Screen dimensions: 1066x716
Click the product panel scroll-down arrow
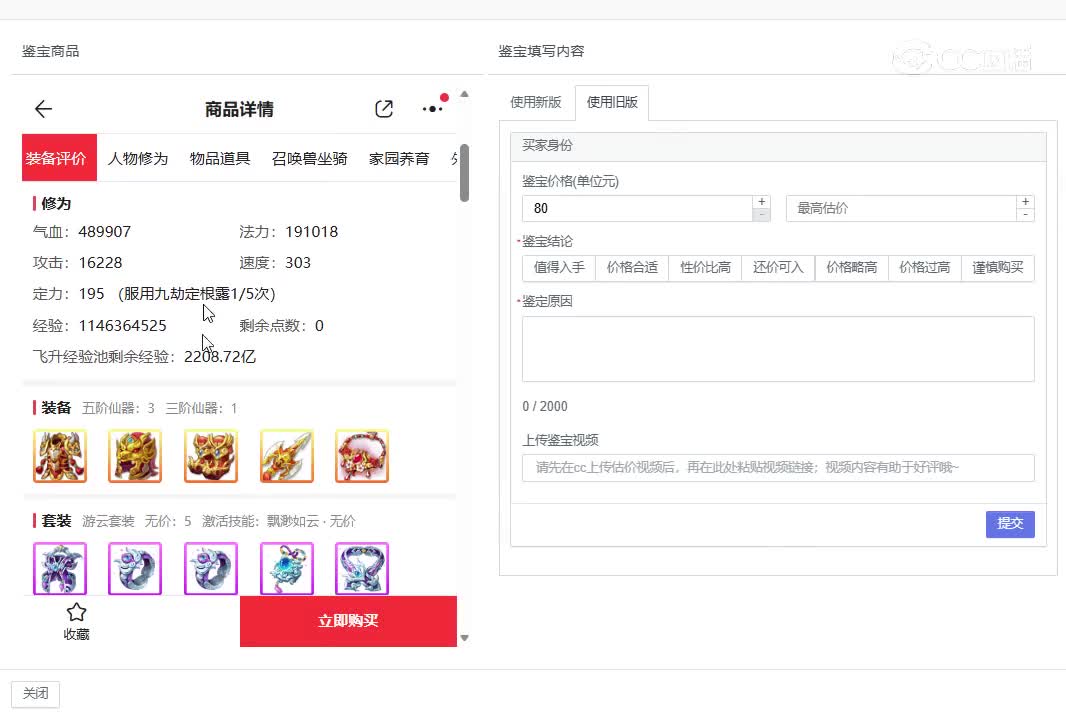tap(464, 638)
